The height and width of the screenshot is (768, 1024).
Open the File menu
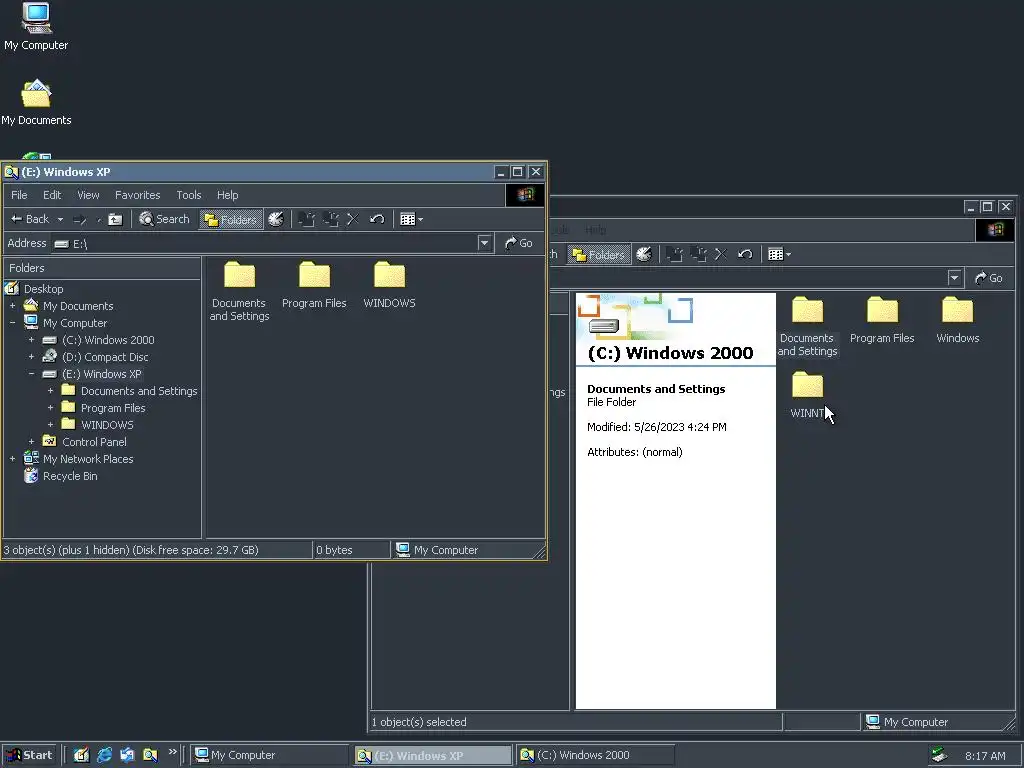(x=19, y=195)
